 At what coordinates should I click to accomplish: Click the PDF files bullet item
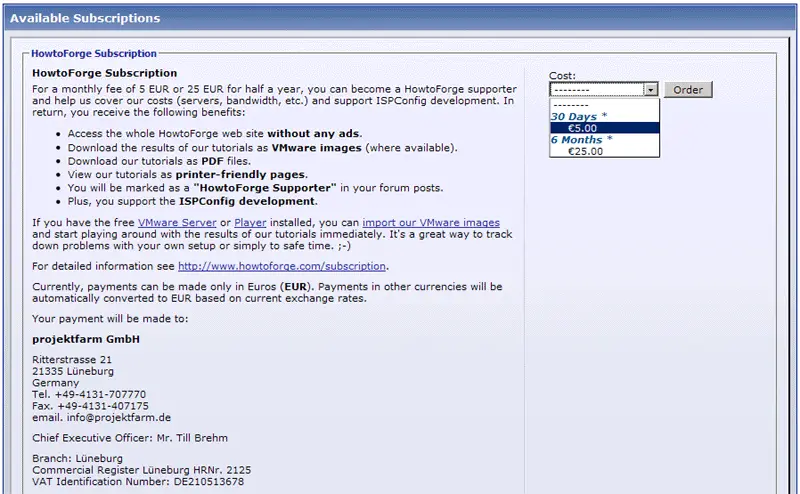point(159,161)
